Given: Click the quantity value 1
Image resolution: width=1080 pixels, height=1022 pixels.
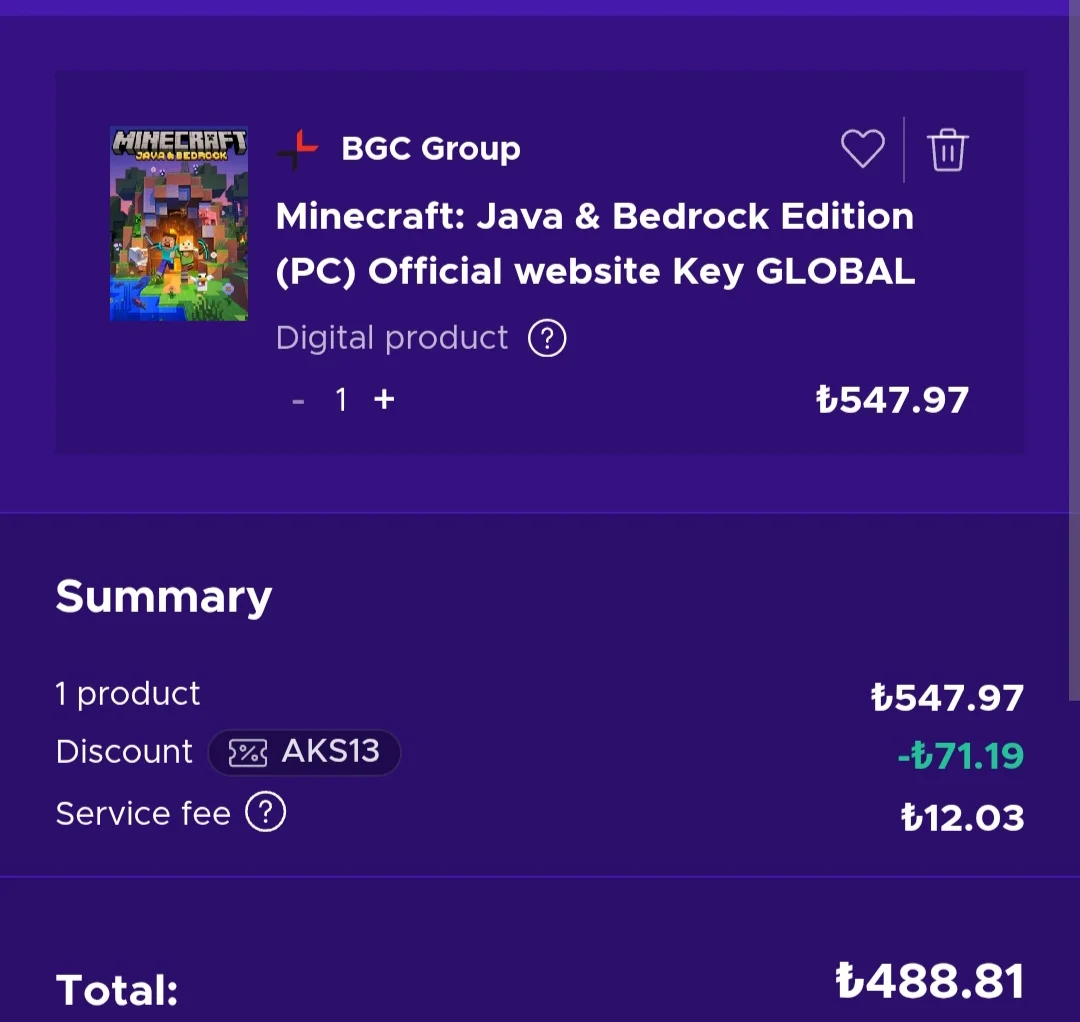Looking at the screenshot, I should 341,400.
